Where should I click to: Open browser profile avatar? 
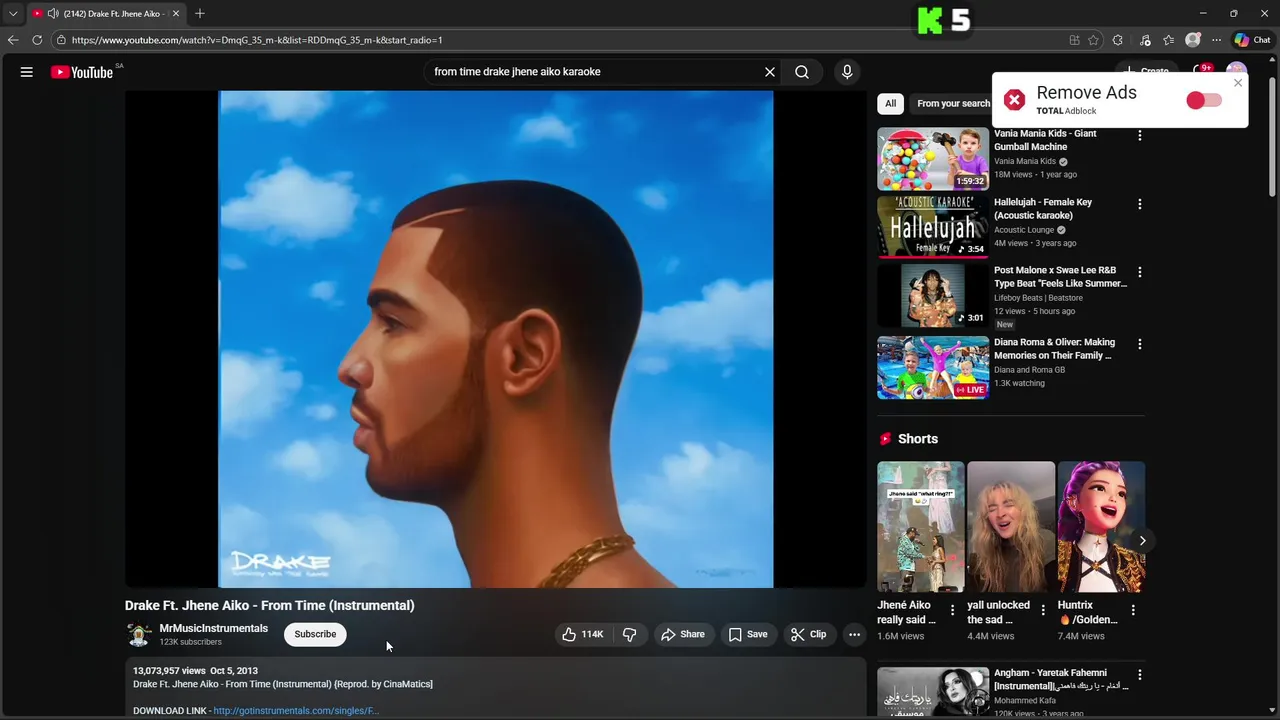[x=1192, y=40]
